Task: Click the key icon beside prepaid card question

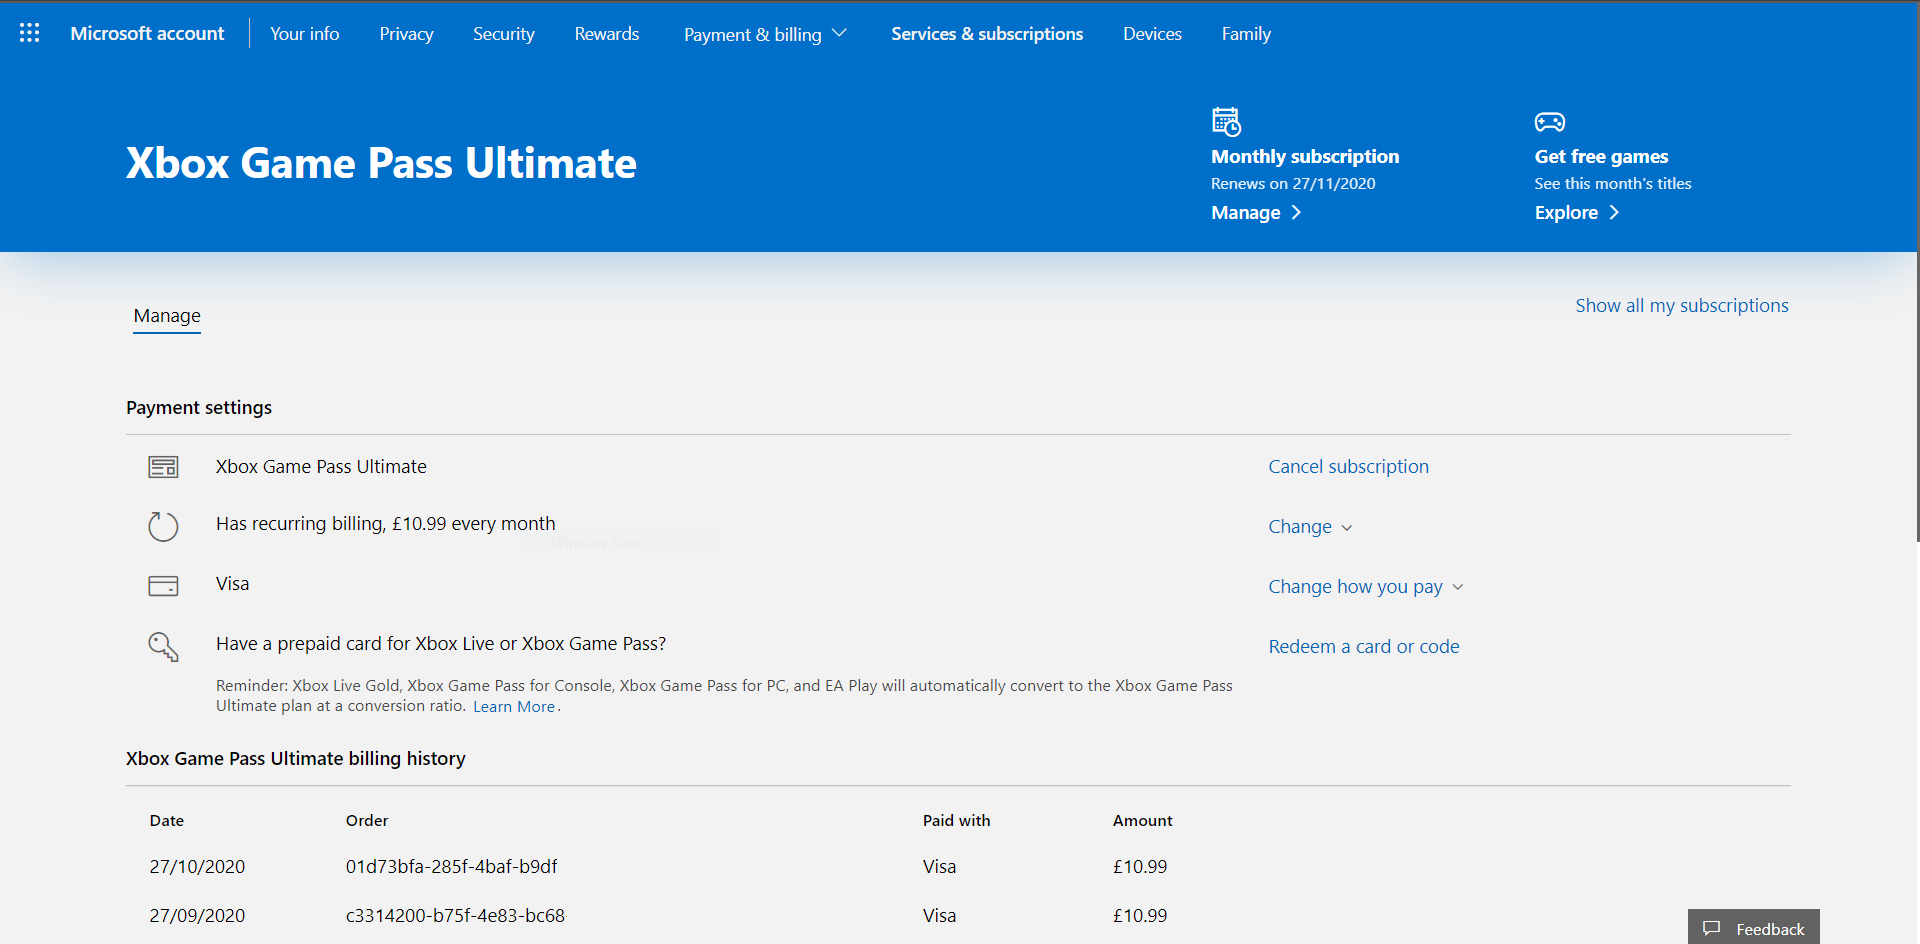Action: click(163, 647)
